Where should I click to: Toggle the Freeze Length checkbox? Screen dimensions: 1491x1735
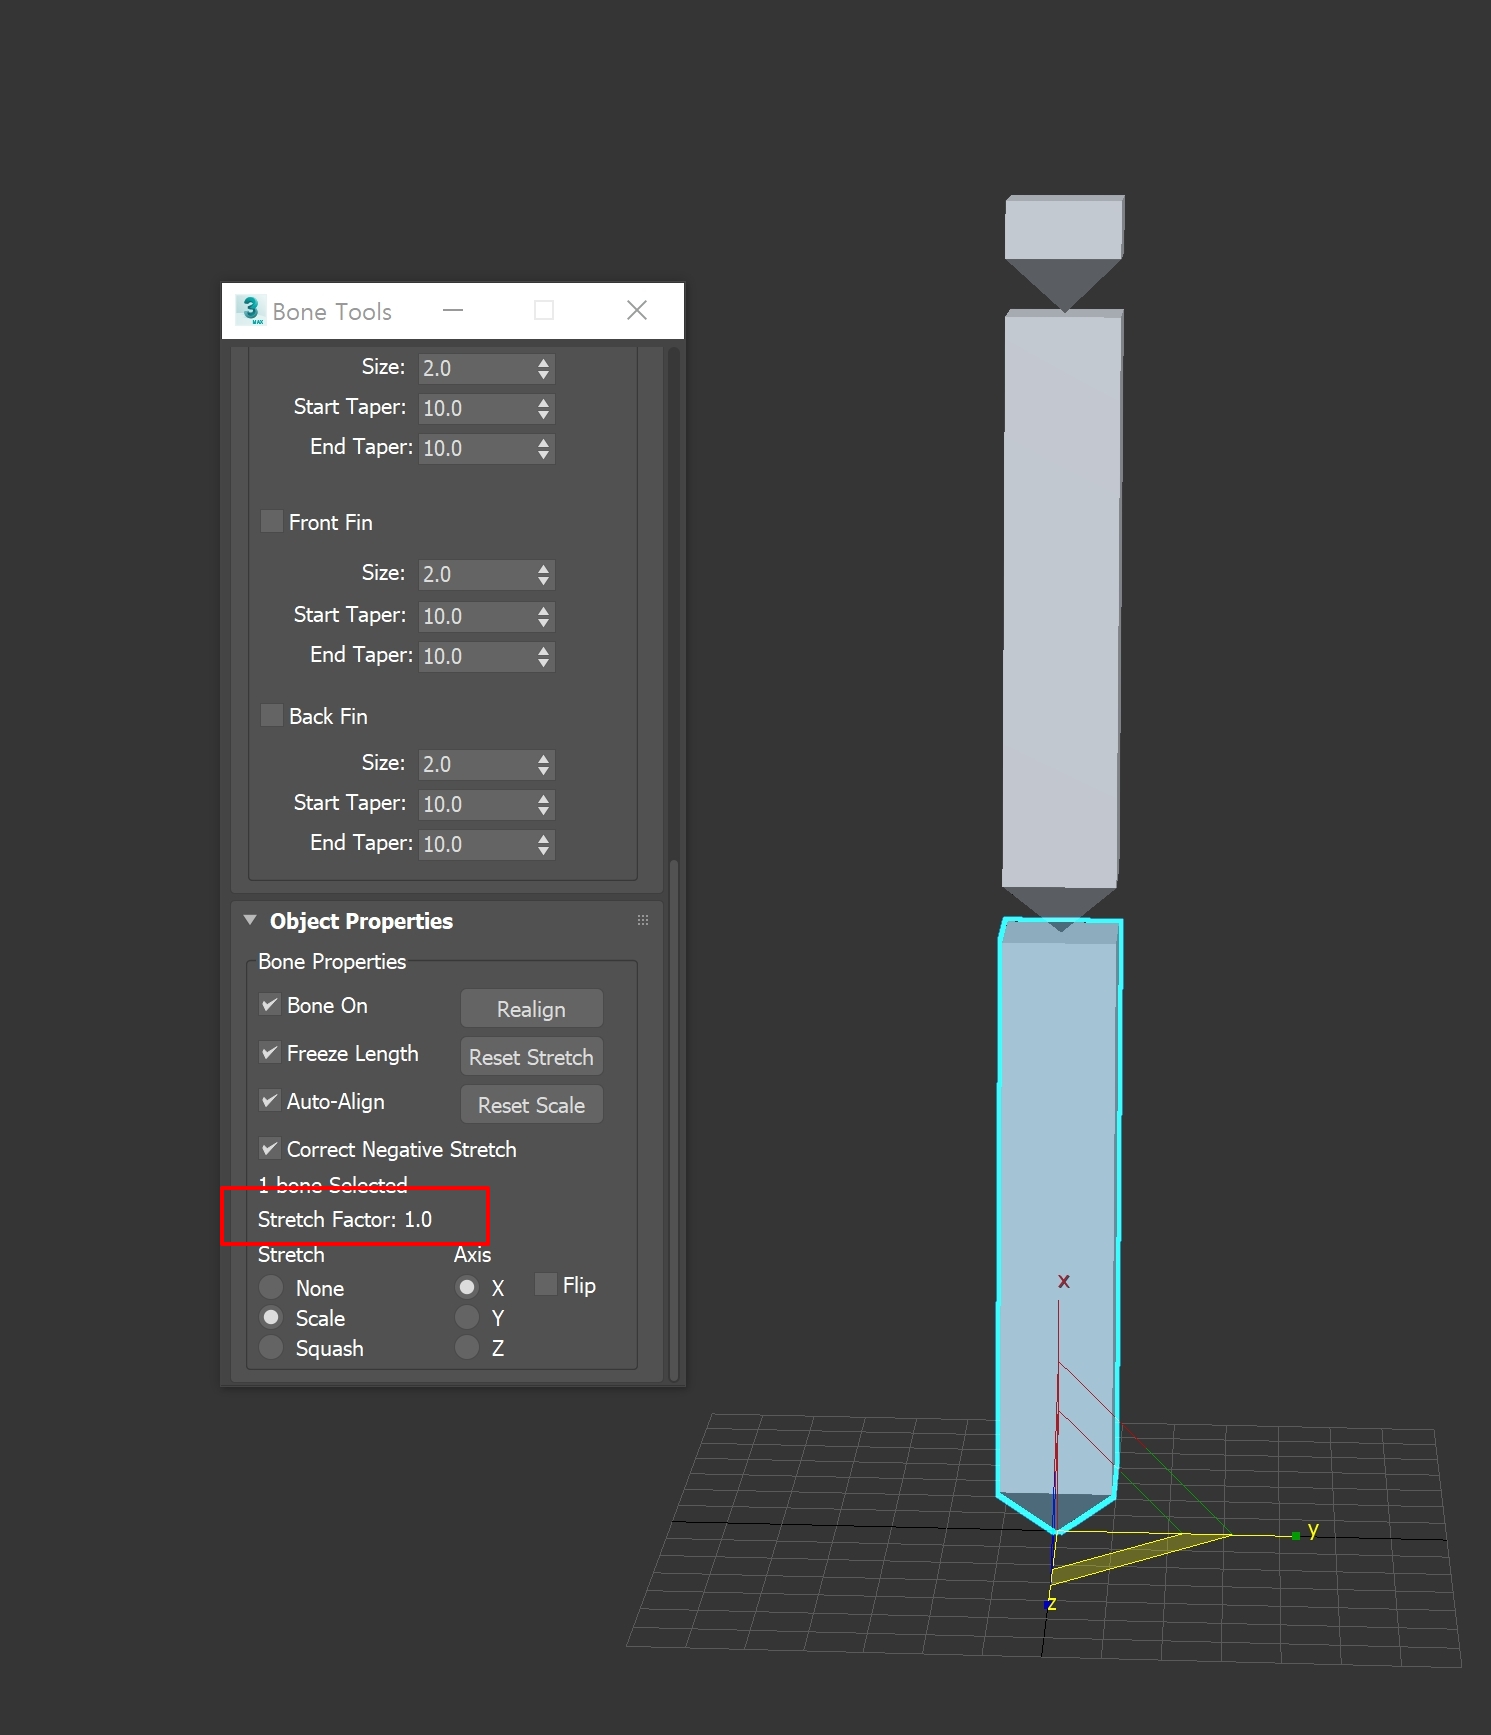pos(270,1053)
